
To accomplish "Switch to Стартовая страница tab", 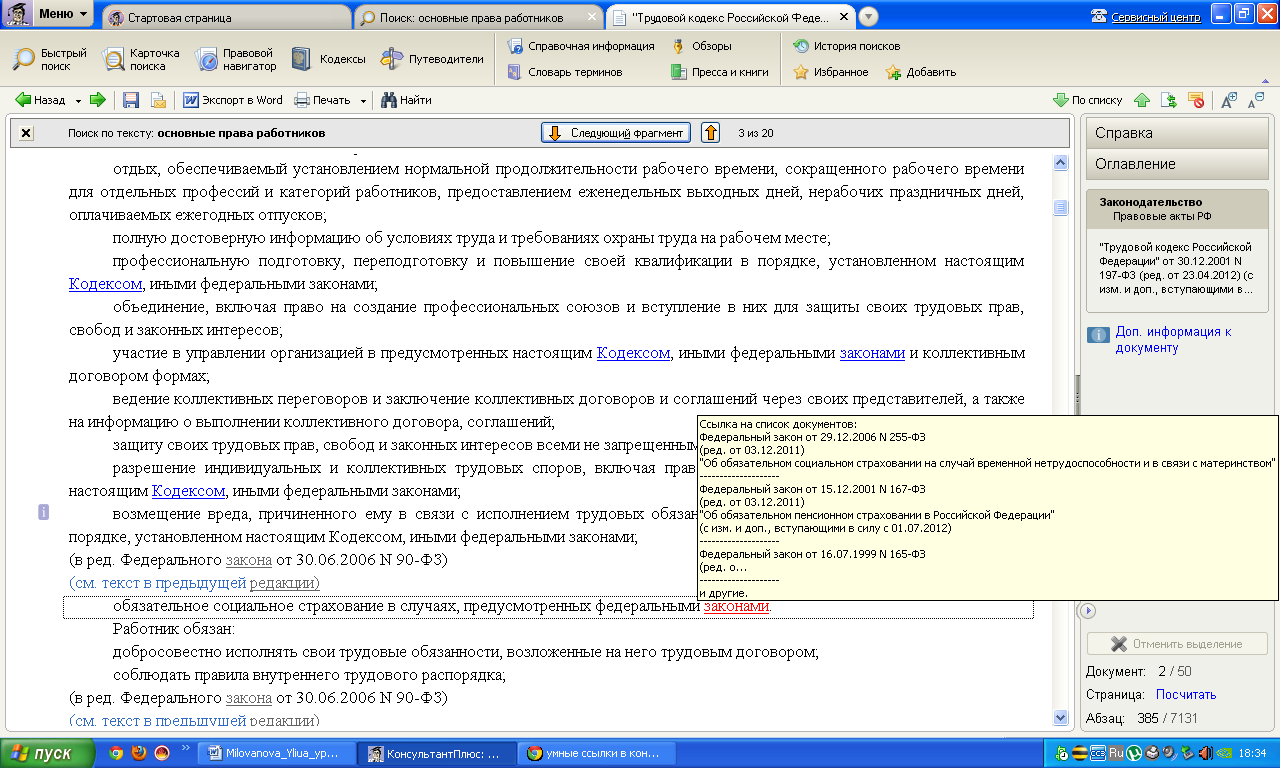I will 225,18.
